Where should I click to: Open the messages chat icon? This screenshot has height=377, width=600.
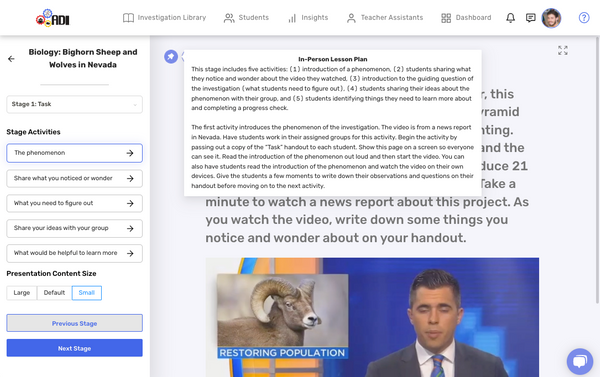click(530, 18)
